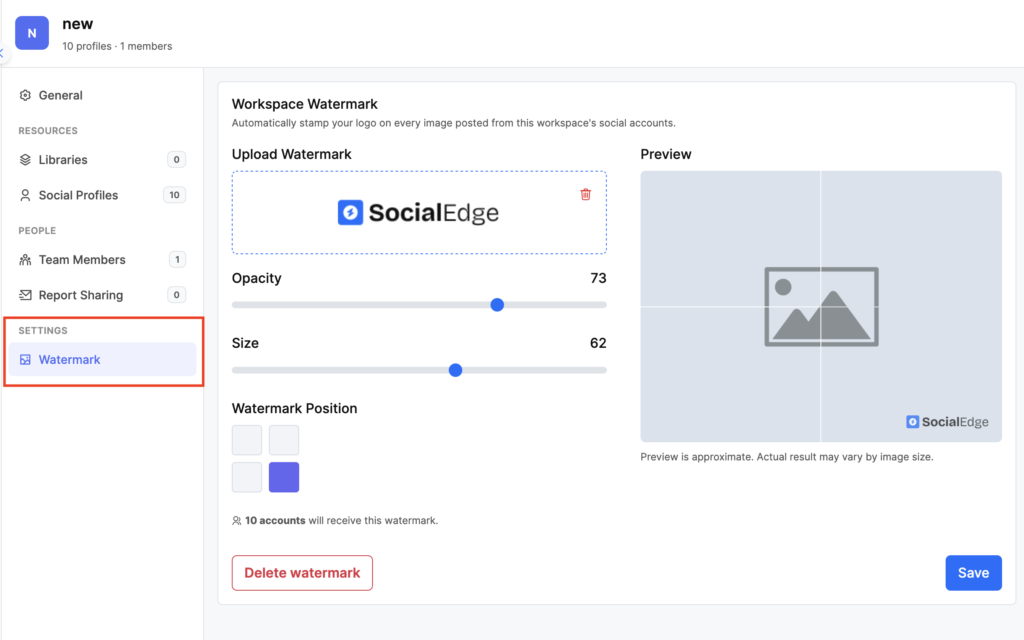The height and width of the screenshot is (640, 1024).
Task: Click the 'PEOPLE' sidebar header
Action: click(37, 231)
